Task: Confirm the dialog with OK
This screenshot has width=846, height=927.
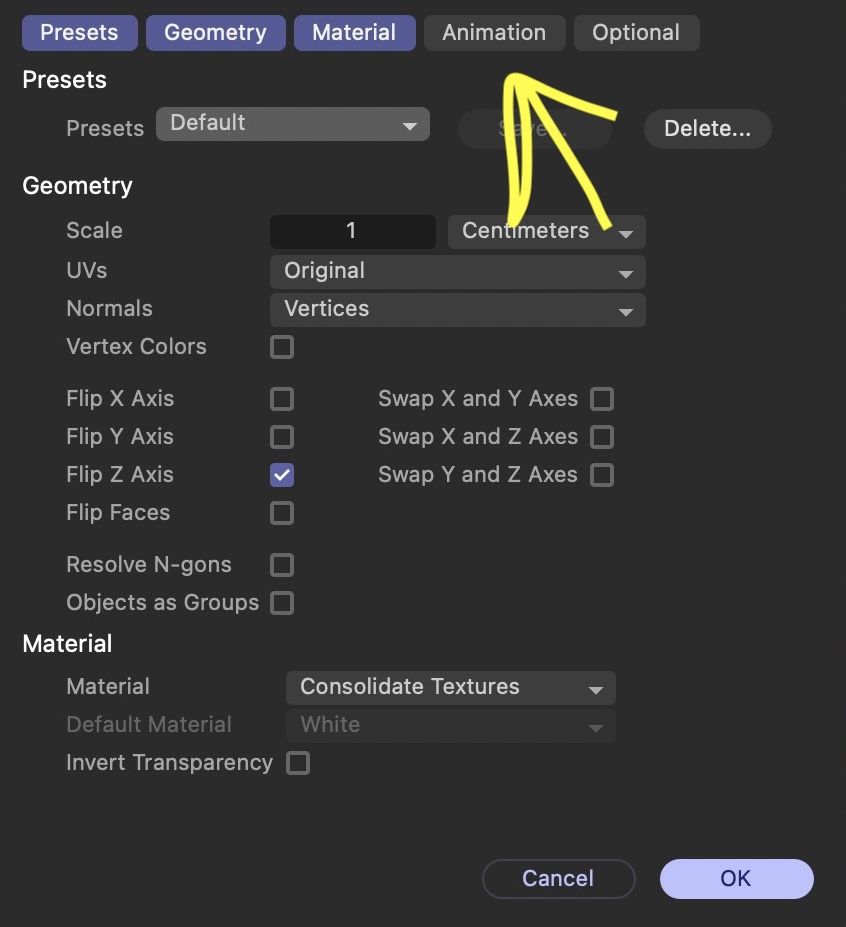Action: 737,879
